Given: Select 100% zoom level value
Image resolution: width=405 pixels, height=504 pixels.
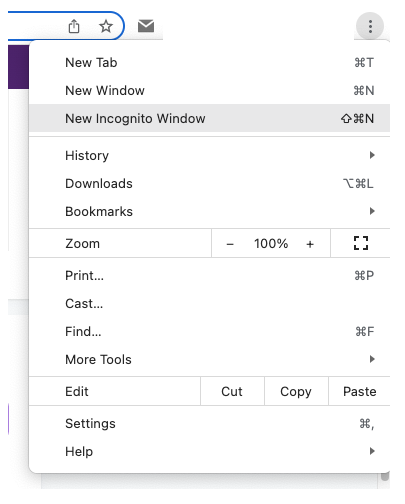Looking at the screenshot, I should [x=271, y=244].
